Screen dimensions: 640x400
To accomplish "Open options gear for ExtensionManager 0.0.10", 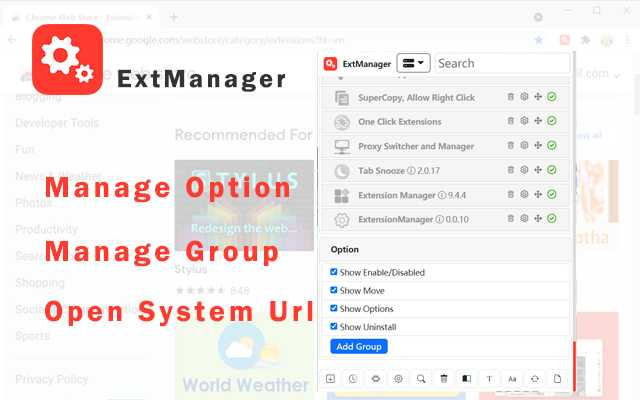I will pos(524,218).
